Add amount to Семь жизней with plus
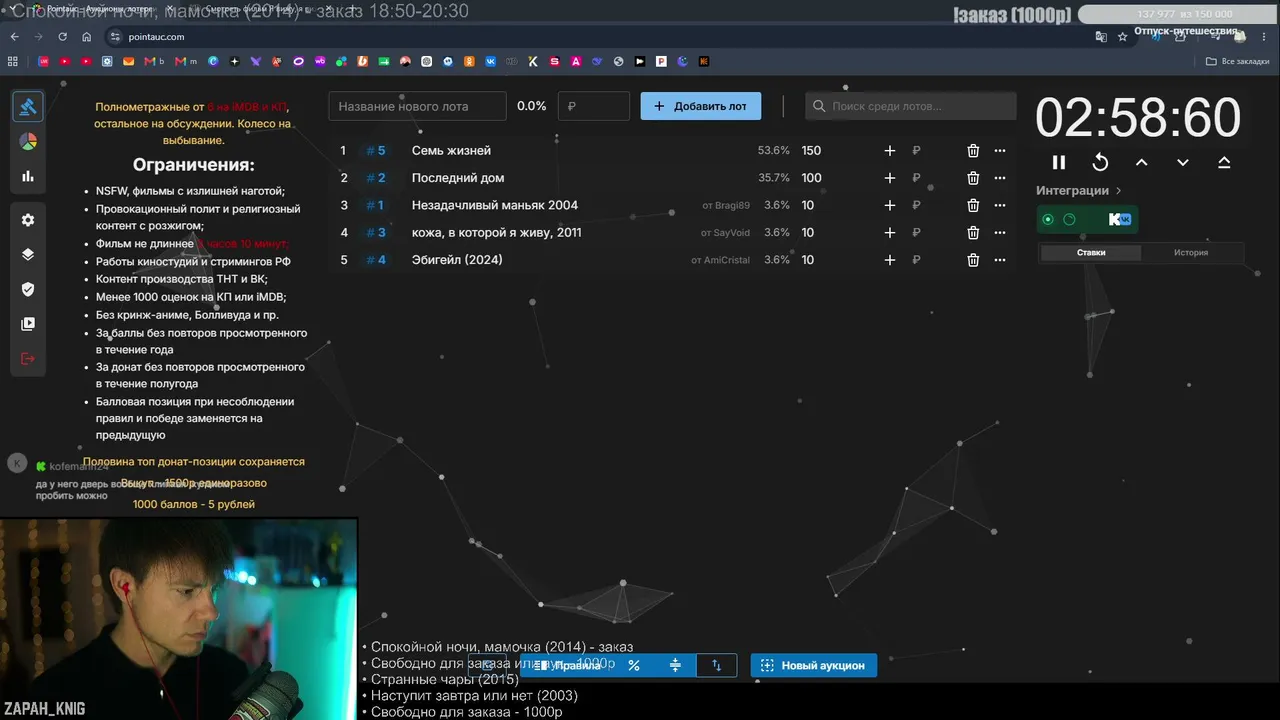1280x720 pixels. click(890, 151)
